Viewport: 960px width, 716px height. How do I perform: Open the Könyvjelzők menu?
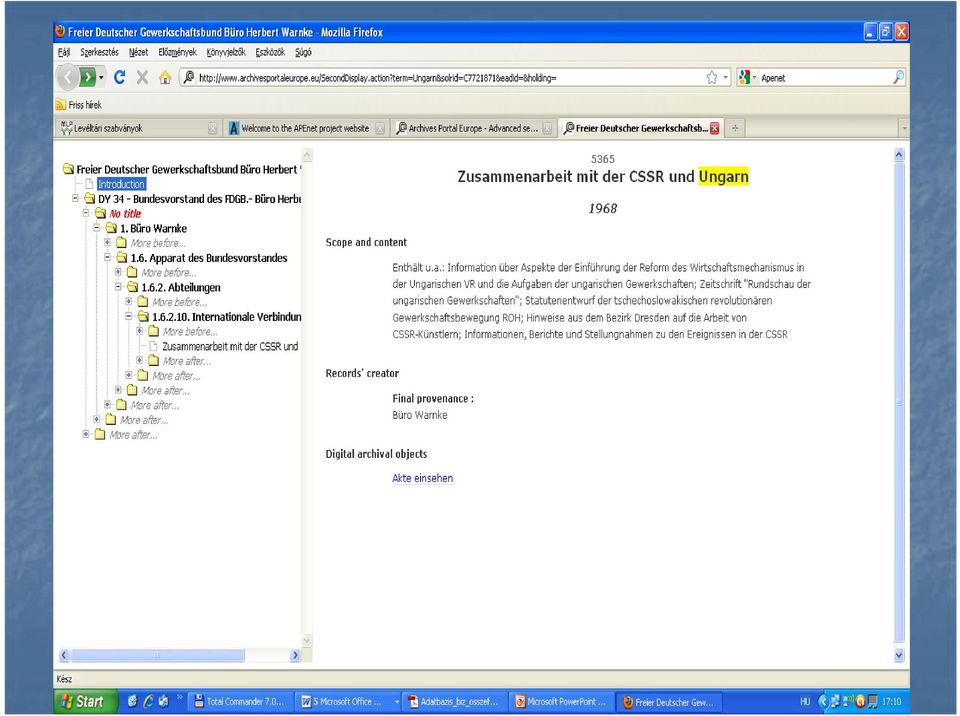coord(226,52)
